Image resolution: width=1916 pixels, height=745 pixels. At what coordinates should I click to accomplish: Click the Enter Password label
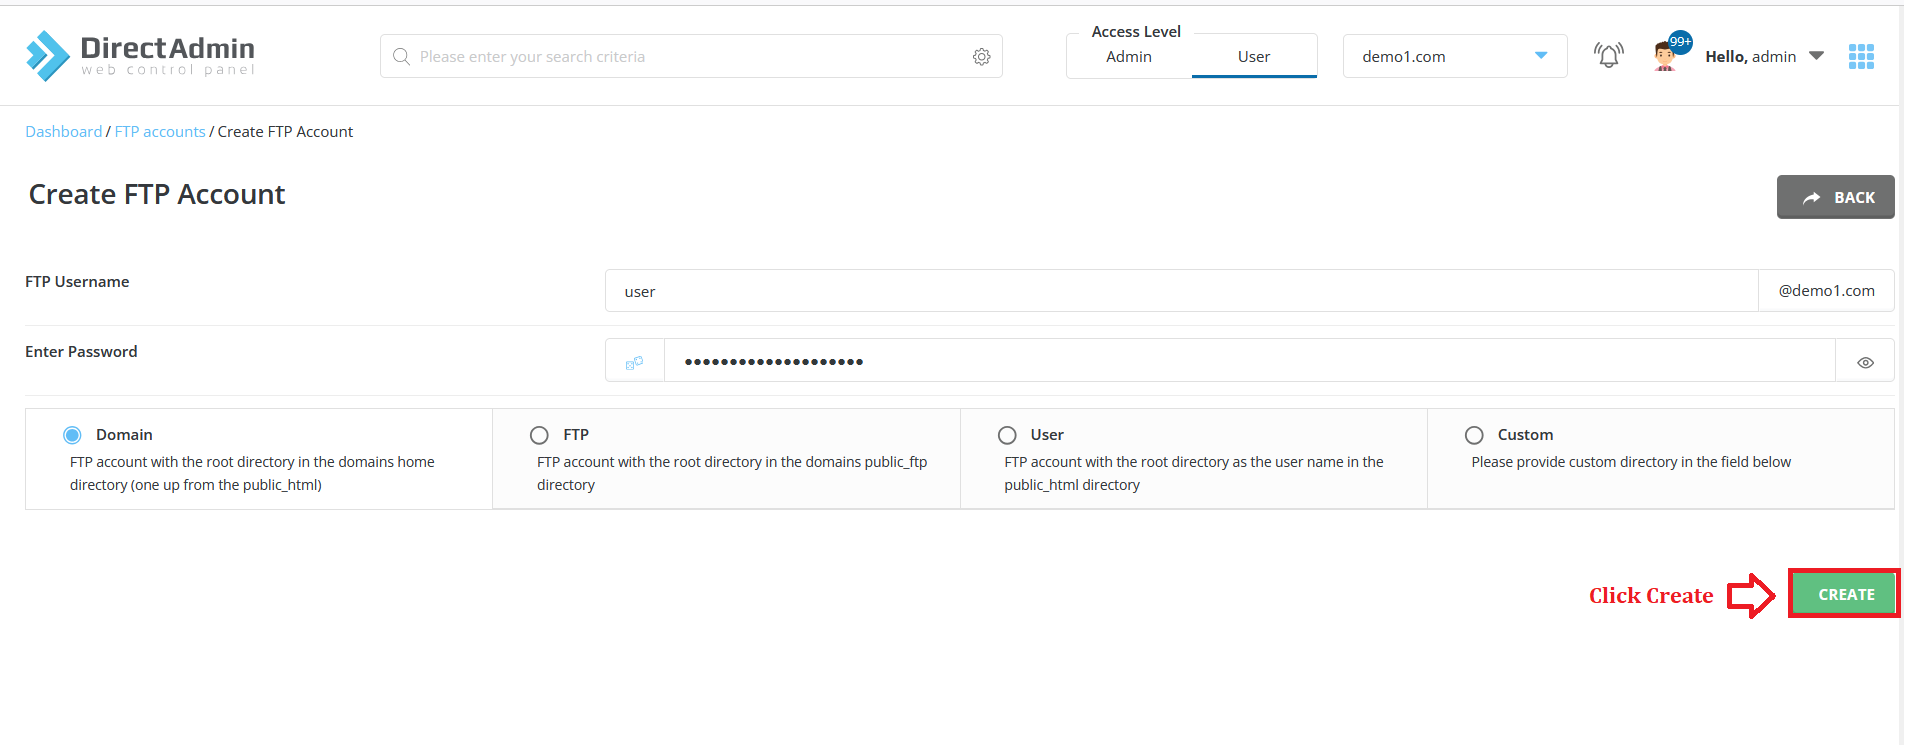(x=81, y=352)
